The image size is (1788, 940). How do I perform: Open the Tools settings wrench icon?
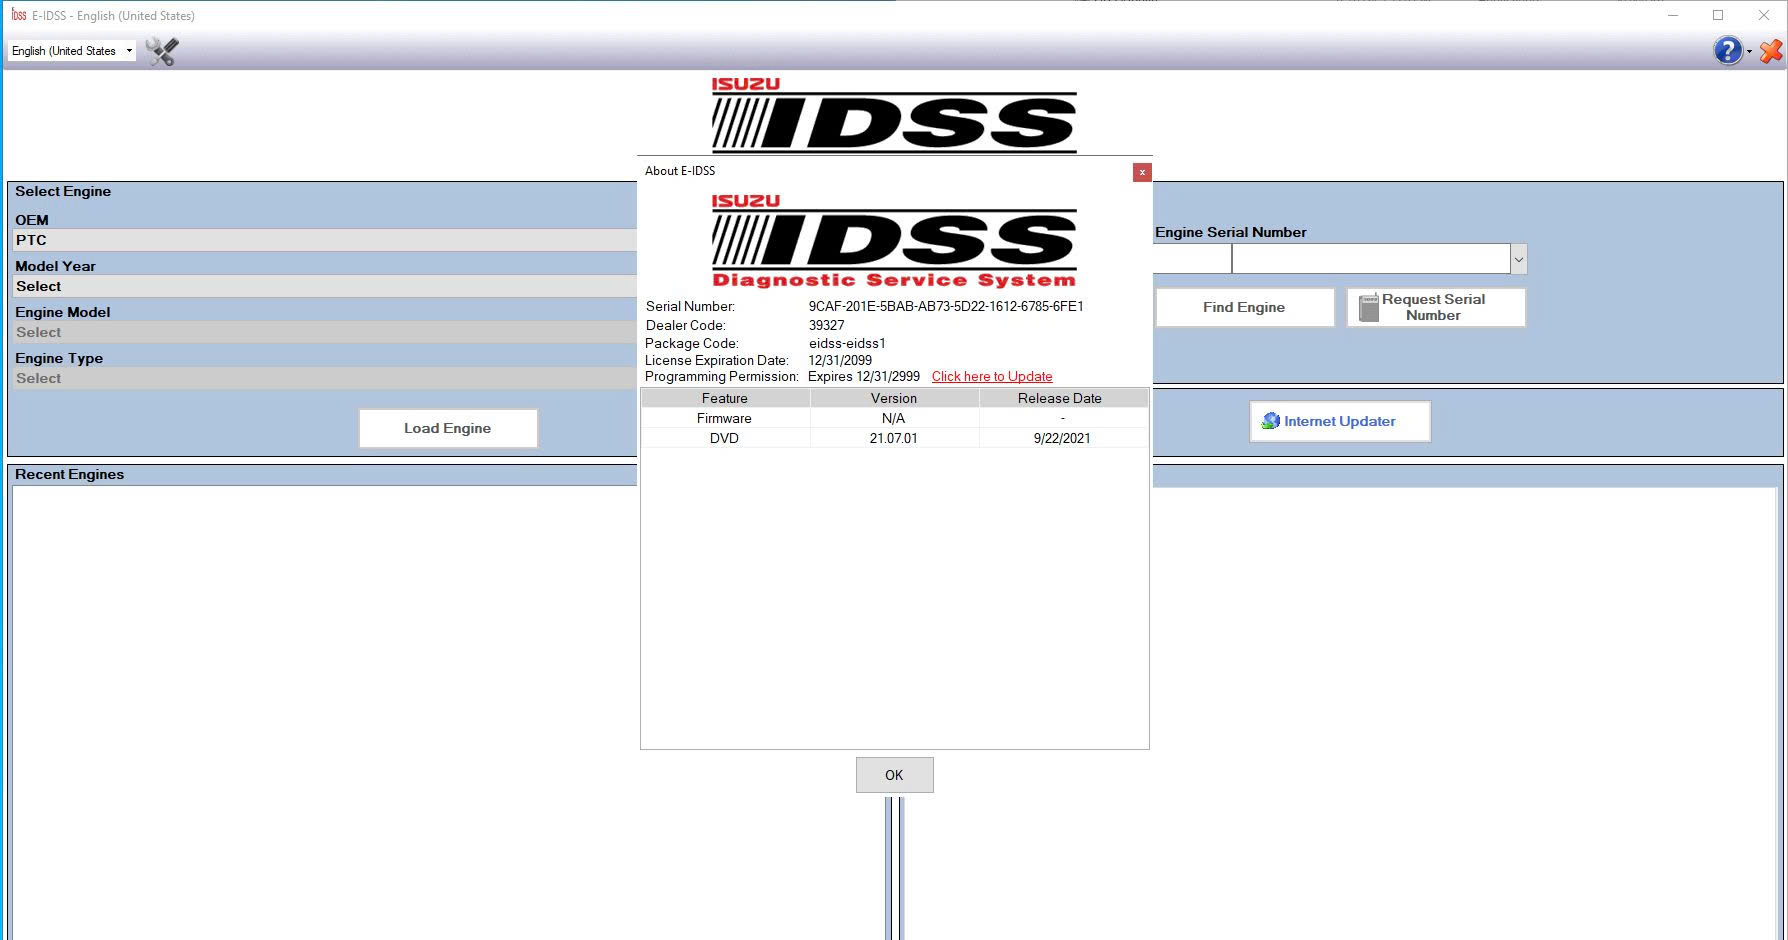160,50
